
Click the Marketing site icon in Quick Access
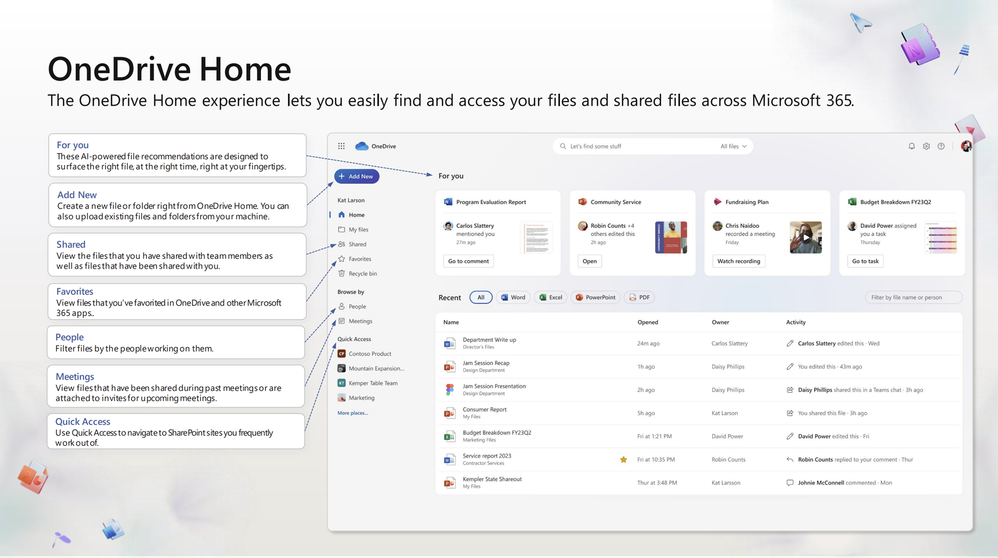tap(342, 397)
